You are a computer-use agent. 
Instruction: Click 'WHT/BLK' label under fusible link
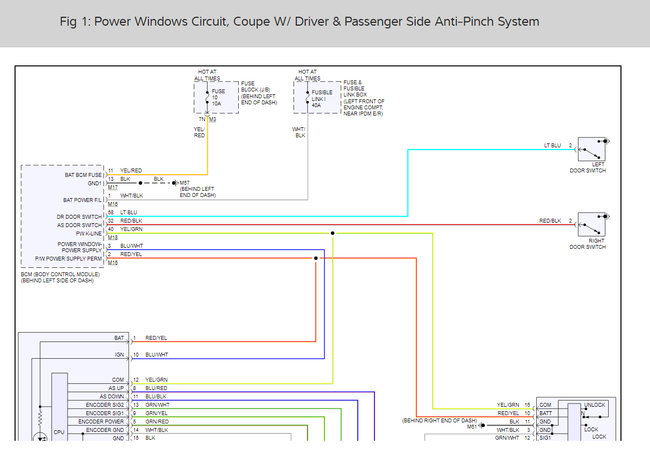coord(299,132)
